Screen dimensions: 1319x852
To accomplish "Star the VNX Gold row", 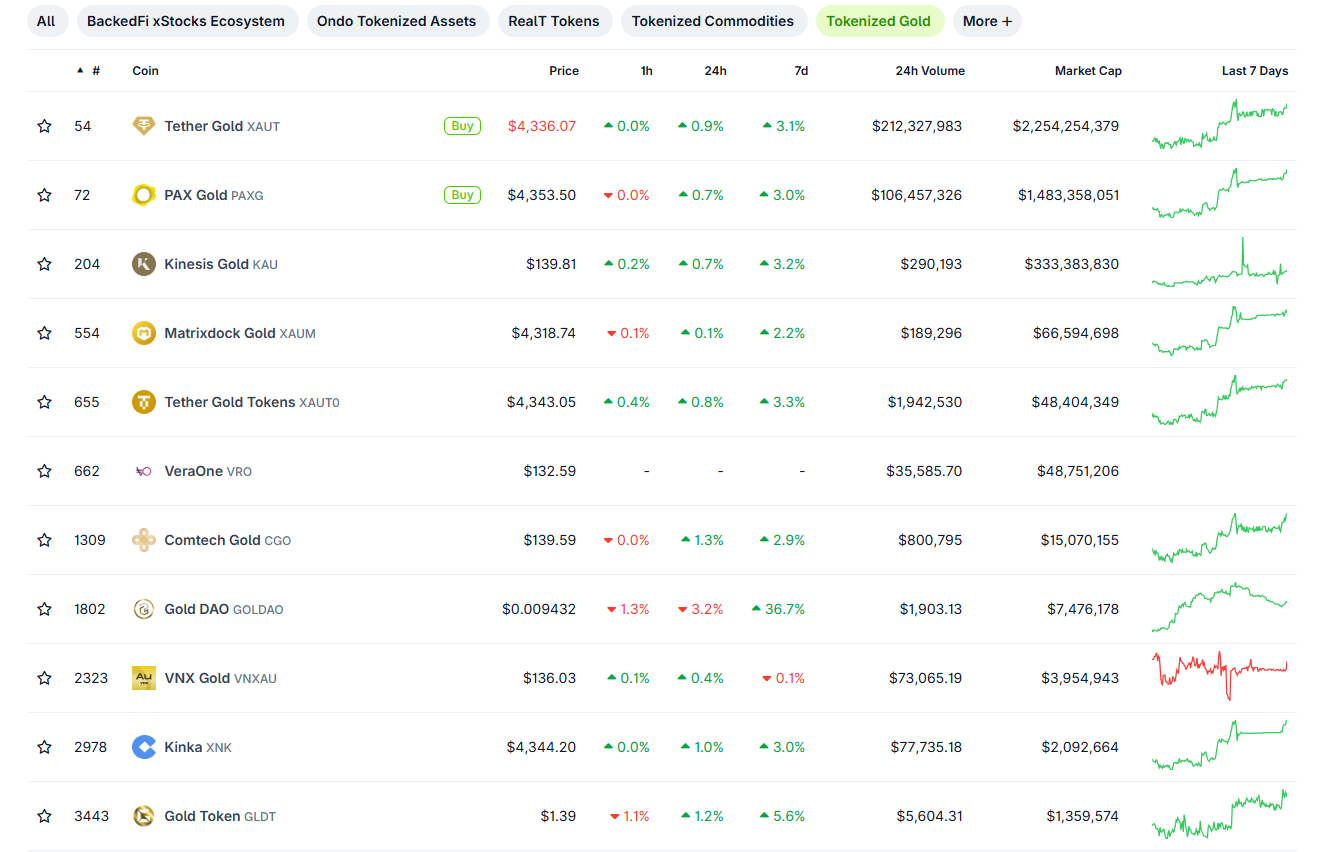I will (x=44, y=678).
